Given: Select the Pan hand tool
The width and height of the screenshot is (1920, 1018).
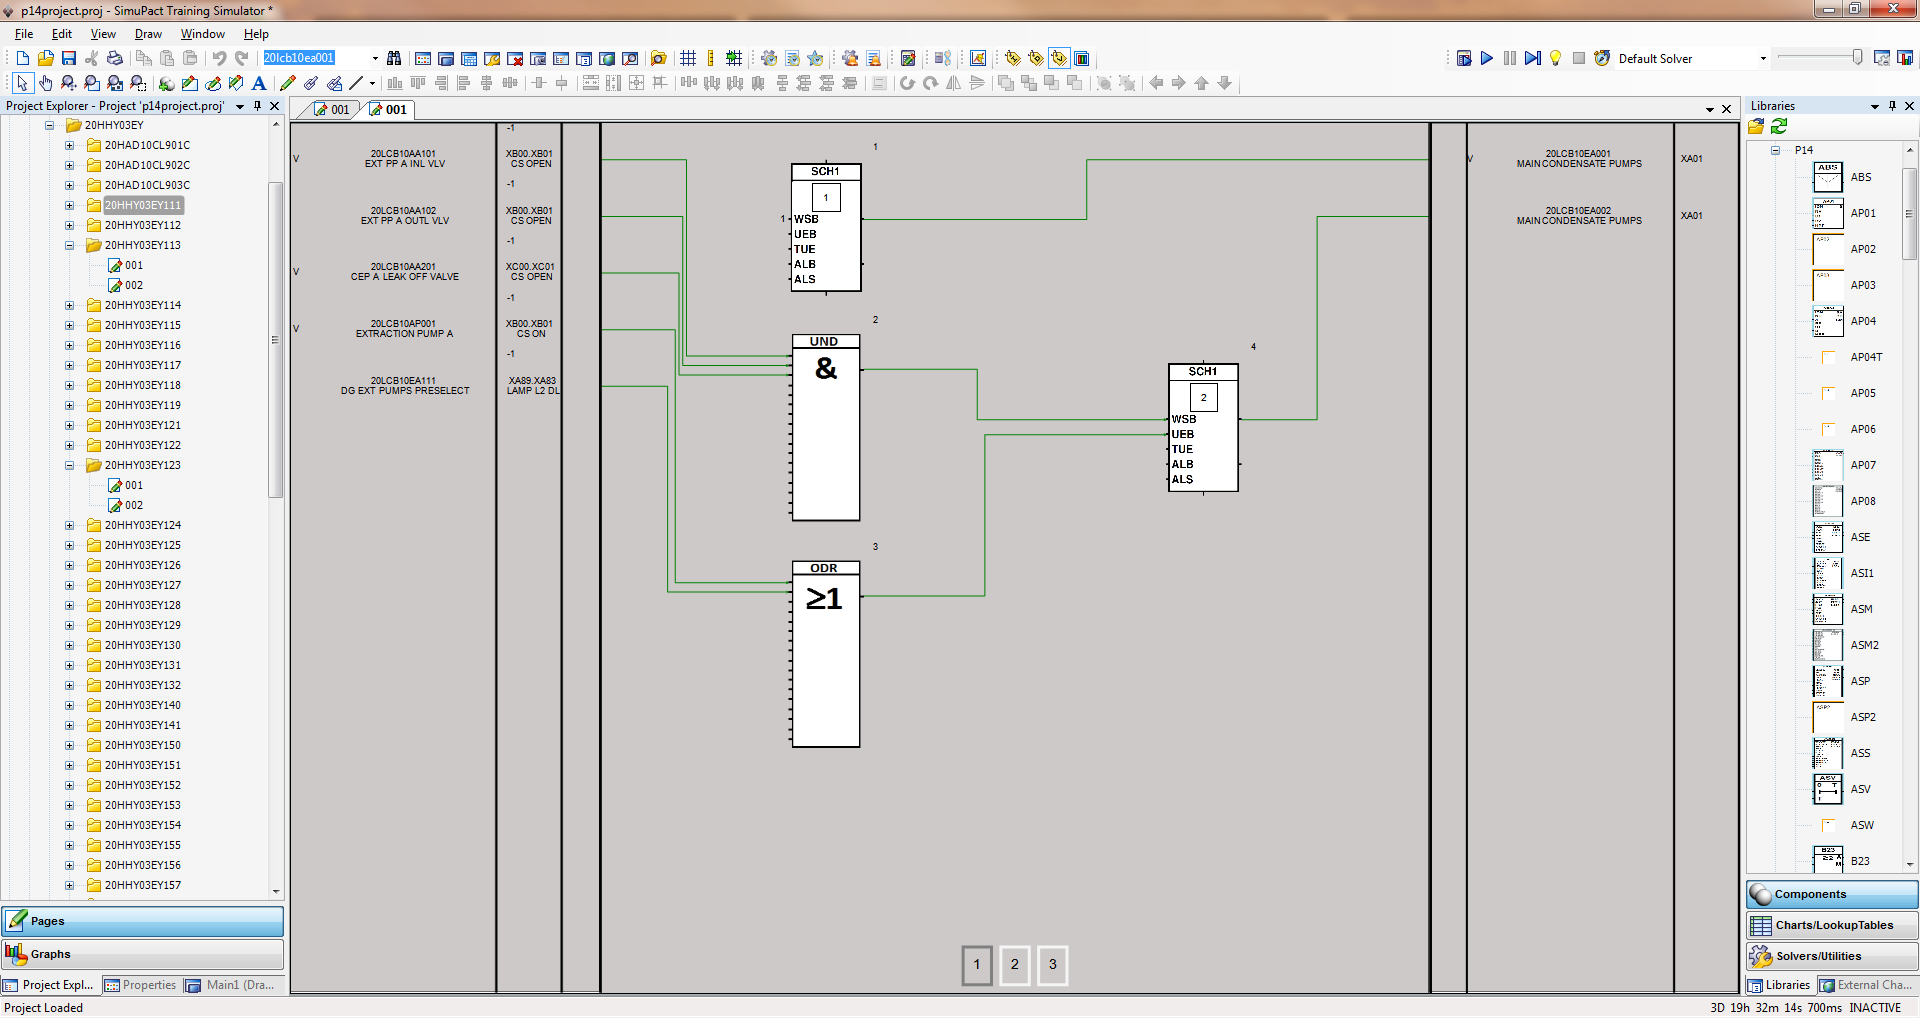Looking at the screenshot, I should pyautogui.click(x=45, y=84).
